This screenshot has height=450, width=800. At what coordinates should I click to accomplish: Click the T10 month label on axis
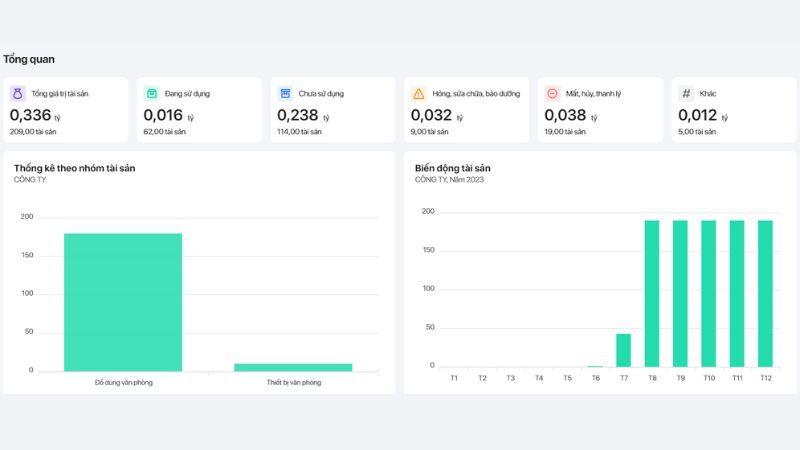tap(708, 378)
